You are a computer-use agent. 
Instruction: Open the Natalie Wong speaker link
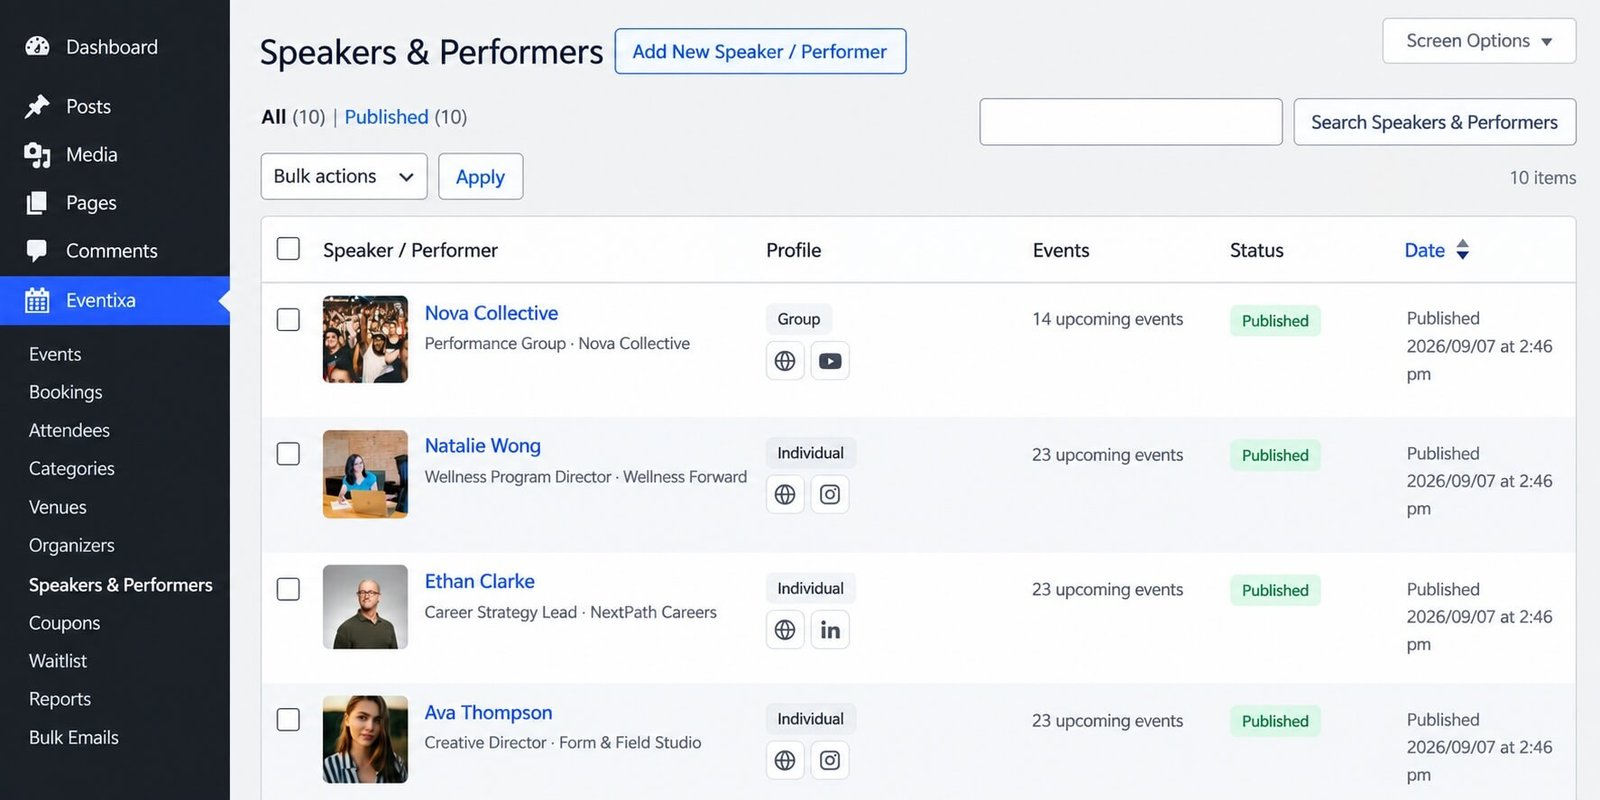[x=483, y=446]
